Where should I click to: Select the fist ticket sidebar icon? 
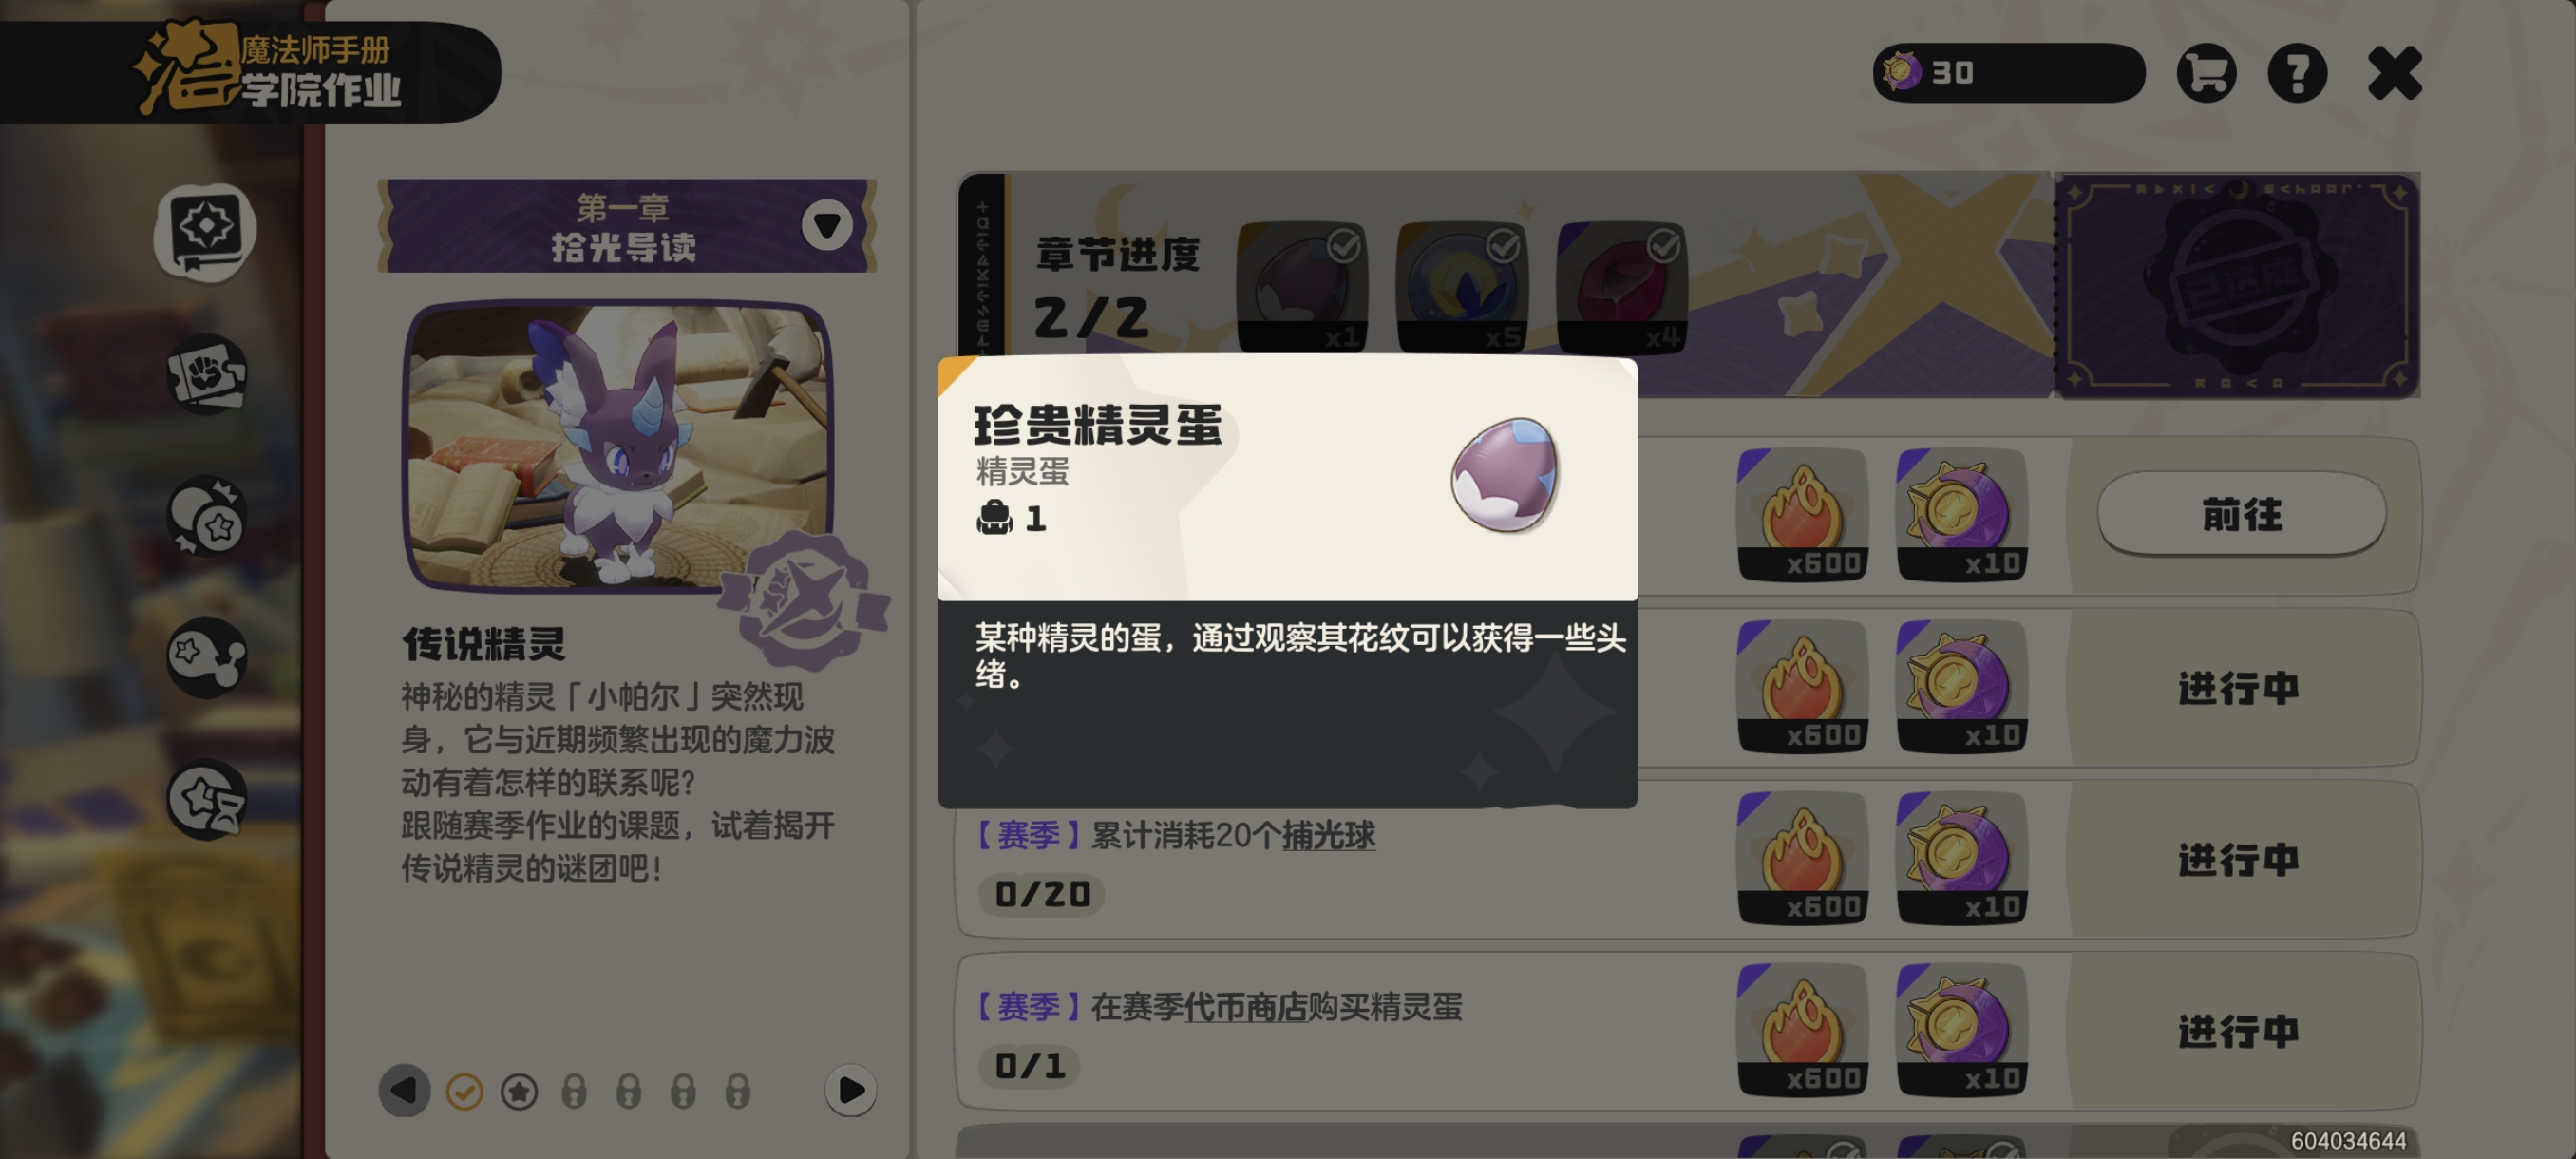(x=207, y=375)
